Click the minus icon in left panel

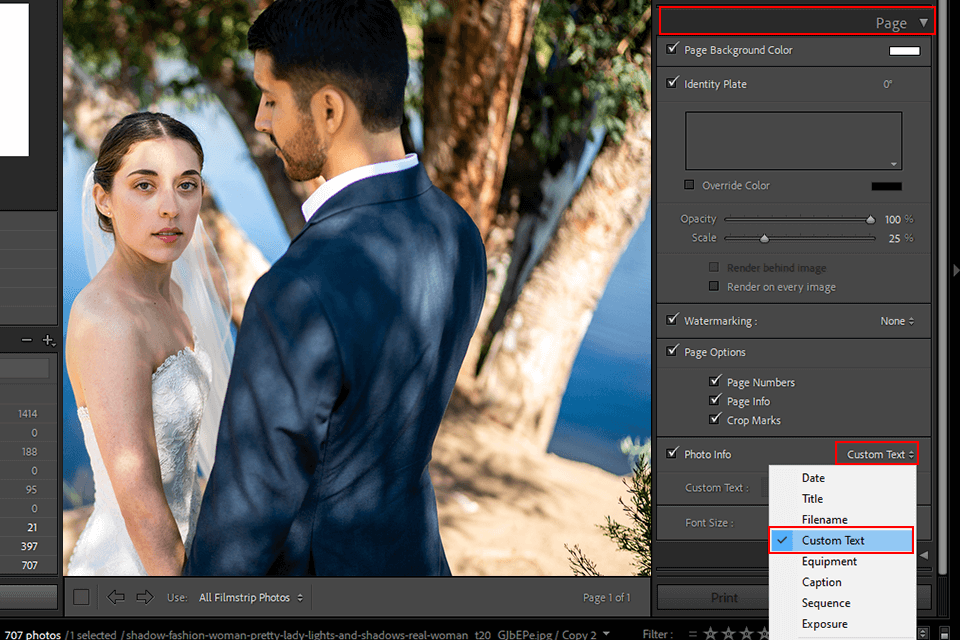point(26,341)
